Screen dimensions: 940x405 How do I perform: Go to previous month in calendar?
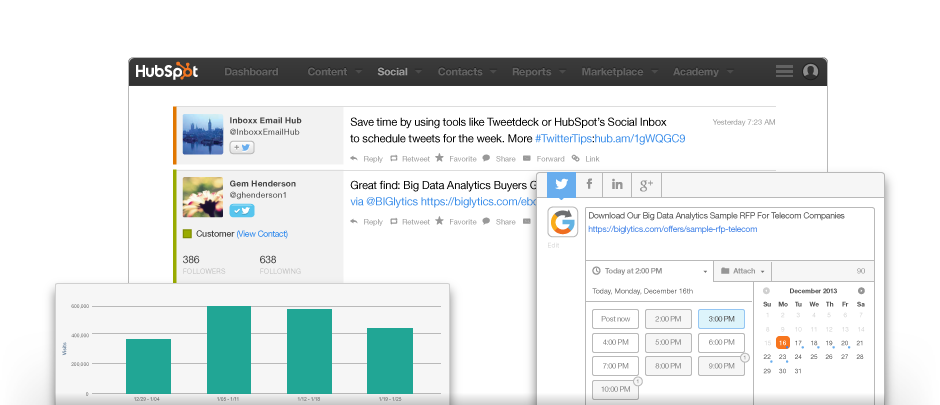coord(767,290)
